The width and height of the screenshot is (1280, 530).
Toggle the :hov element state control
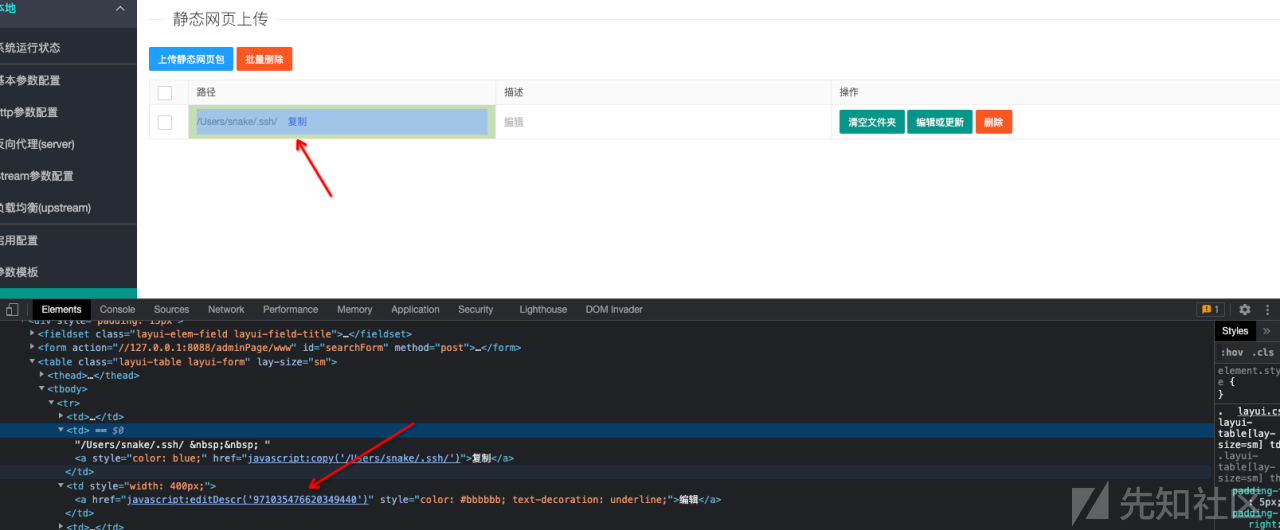point(1231,352)
